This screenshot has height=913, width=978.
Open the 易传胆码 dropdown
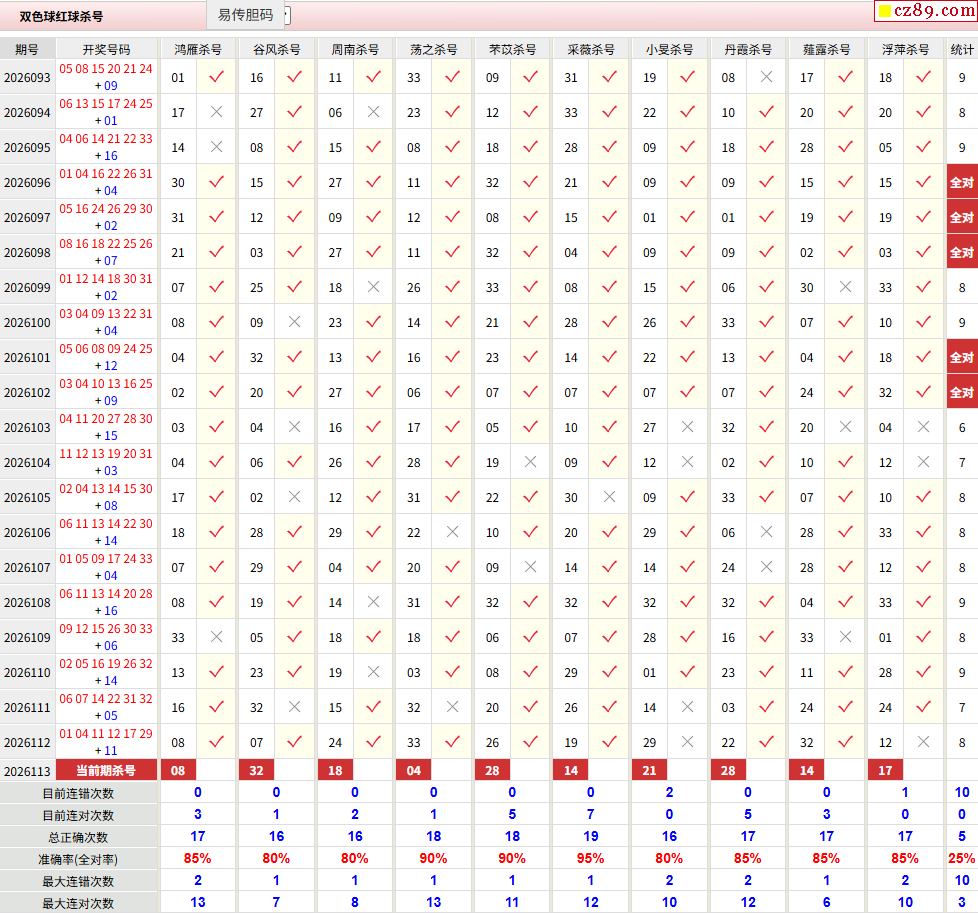click(x=249, y=15)
